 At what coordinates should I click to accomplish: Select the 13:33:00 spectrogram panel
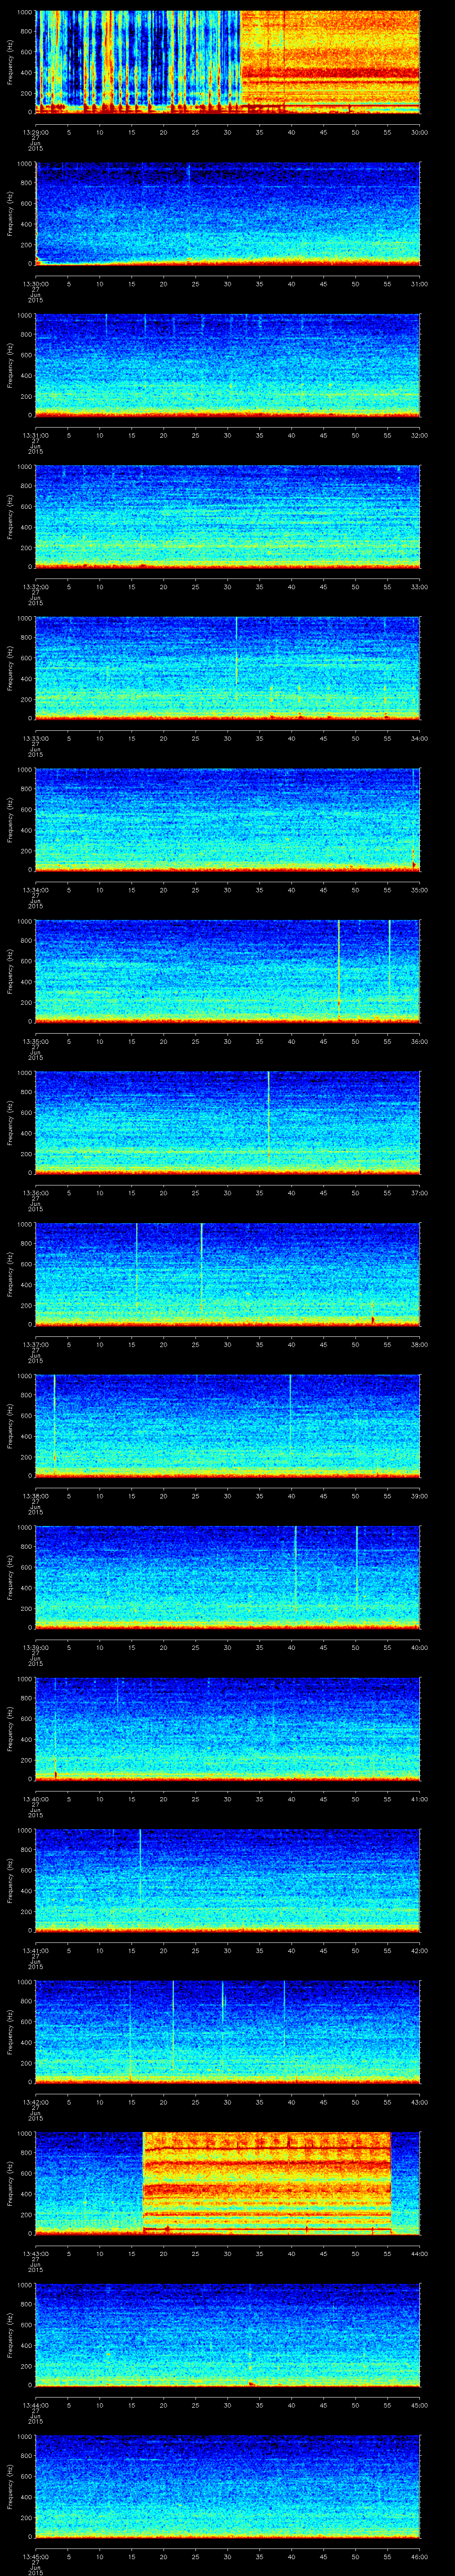point(228,668)
